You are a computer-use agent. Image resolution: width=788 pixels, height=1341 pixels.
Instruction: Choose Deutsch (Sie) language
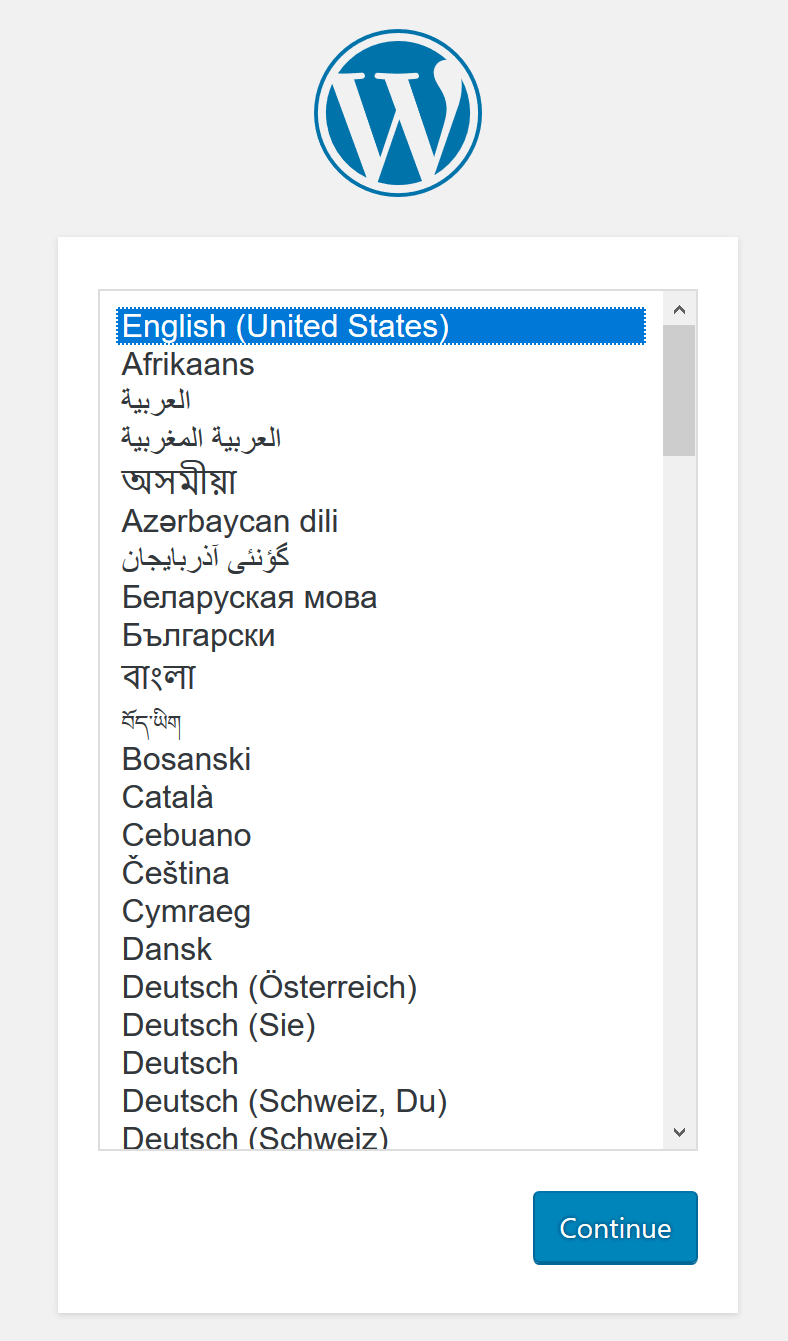pos(381,1025)
